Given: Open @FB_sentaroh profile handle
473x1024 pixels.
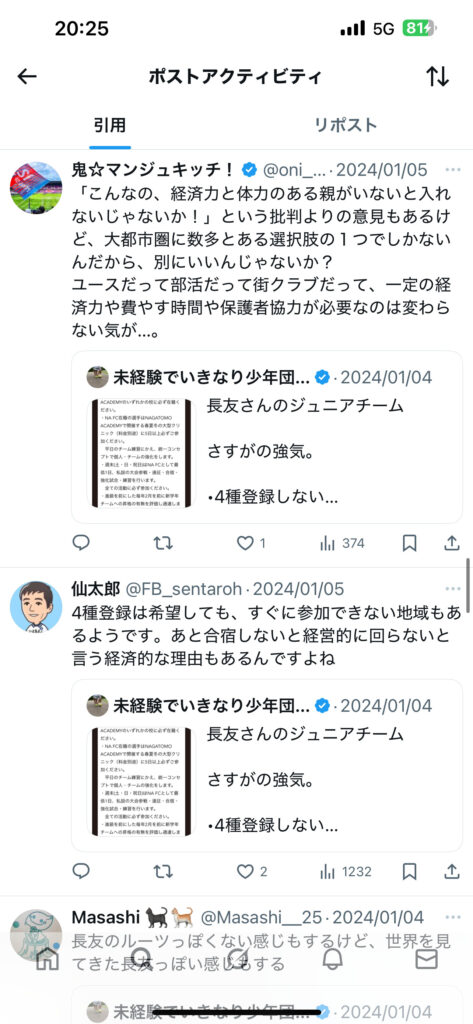Looking at the screenshot, I should [186, 589].
